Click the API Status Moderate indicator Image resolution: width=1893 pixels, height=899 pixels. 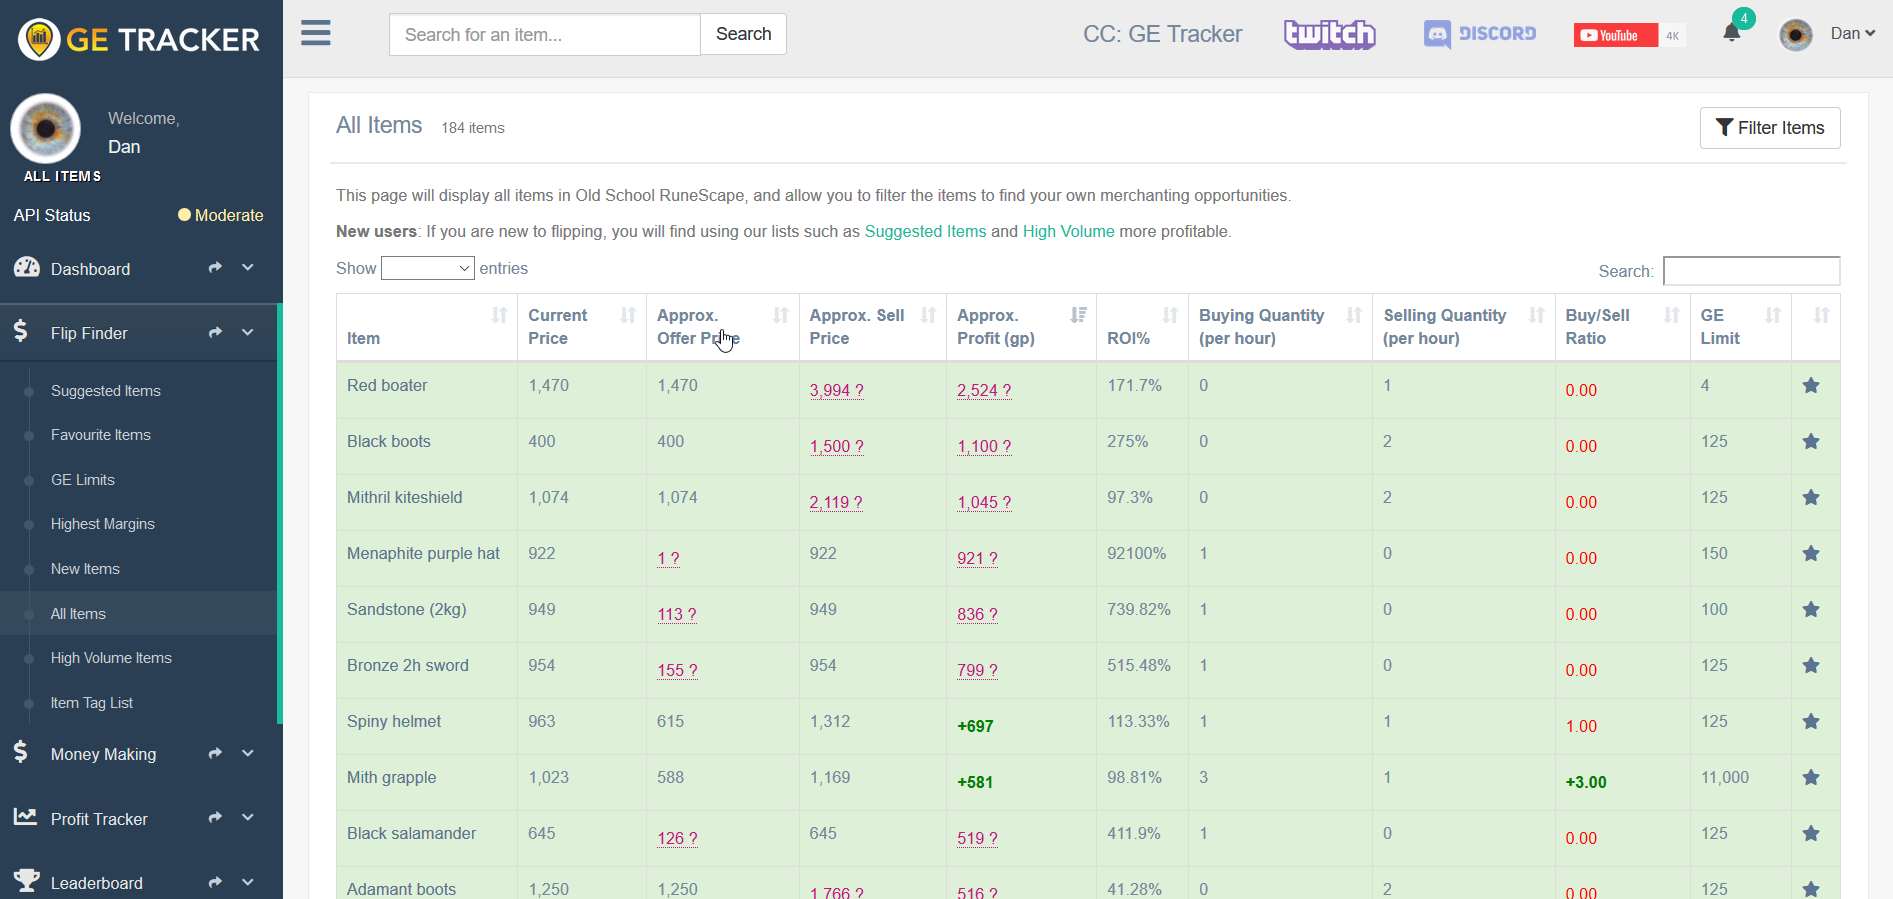(x=220, y=215)
